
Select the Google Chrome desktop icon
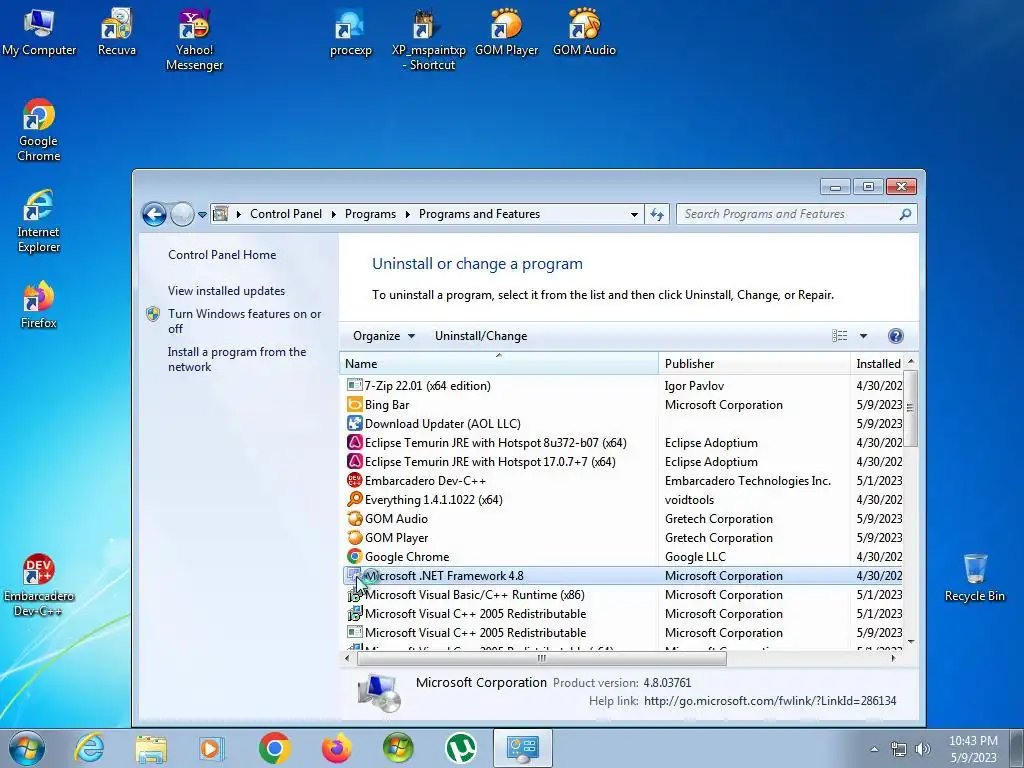39,130
